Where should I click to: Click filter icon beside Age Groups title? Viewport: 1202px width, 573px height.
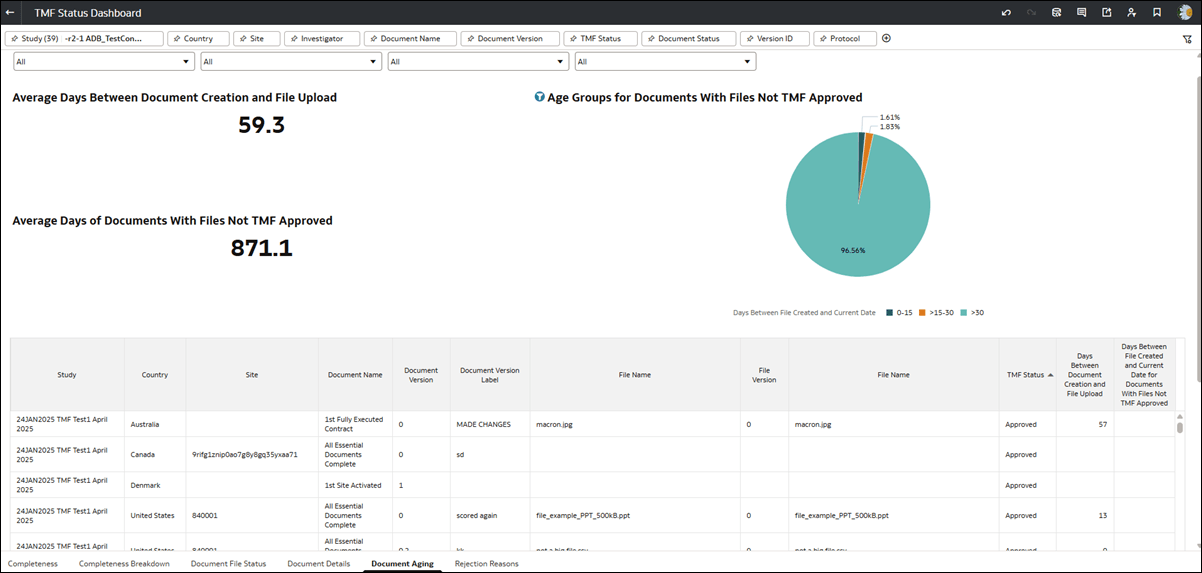[540, 98]
